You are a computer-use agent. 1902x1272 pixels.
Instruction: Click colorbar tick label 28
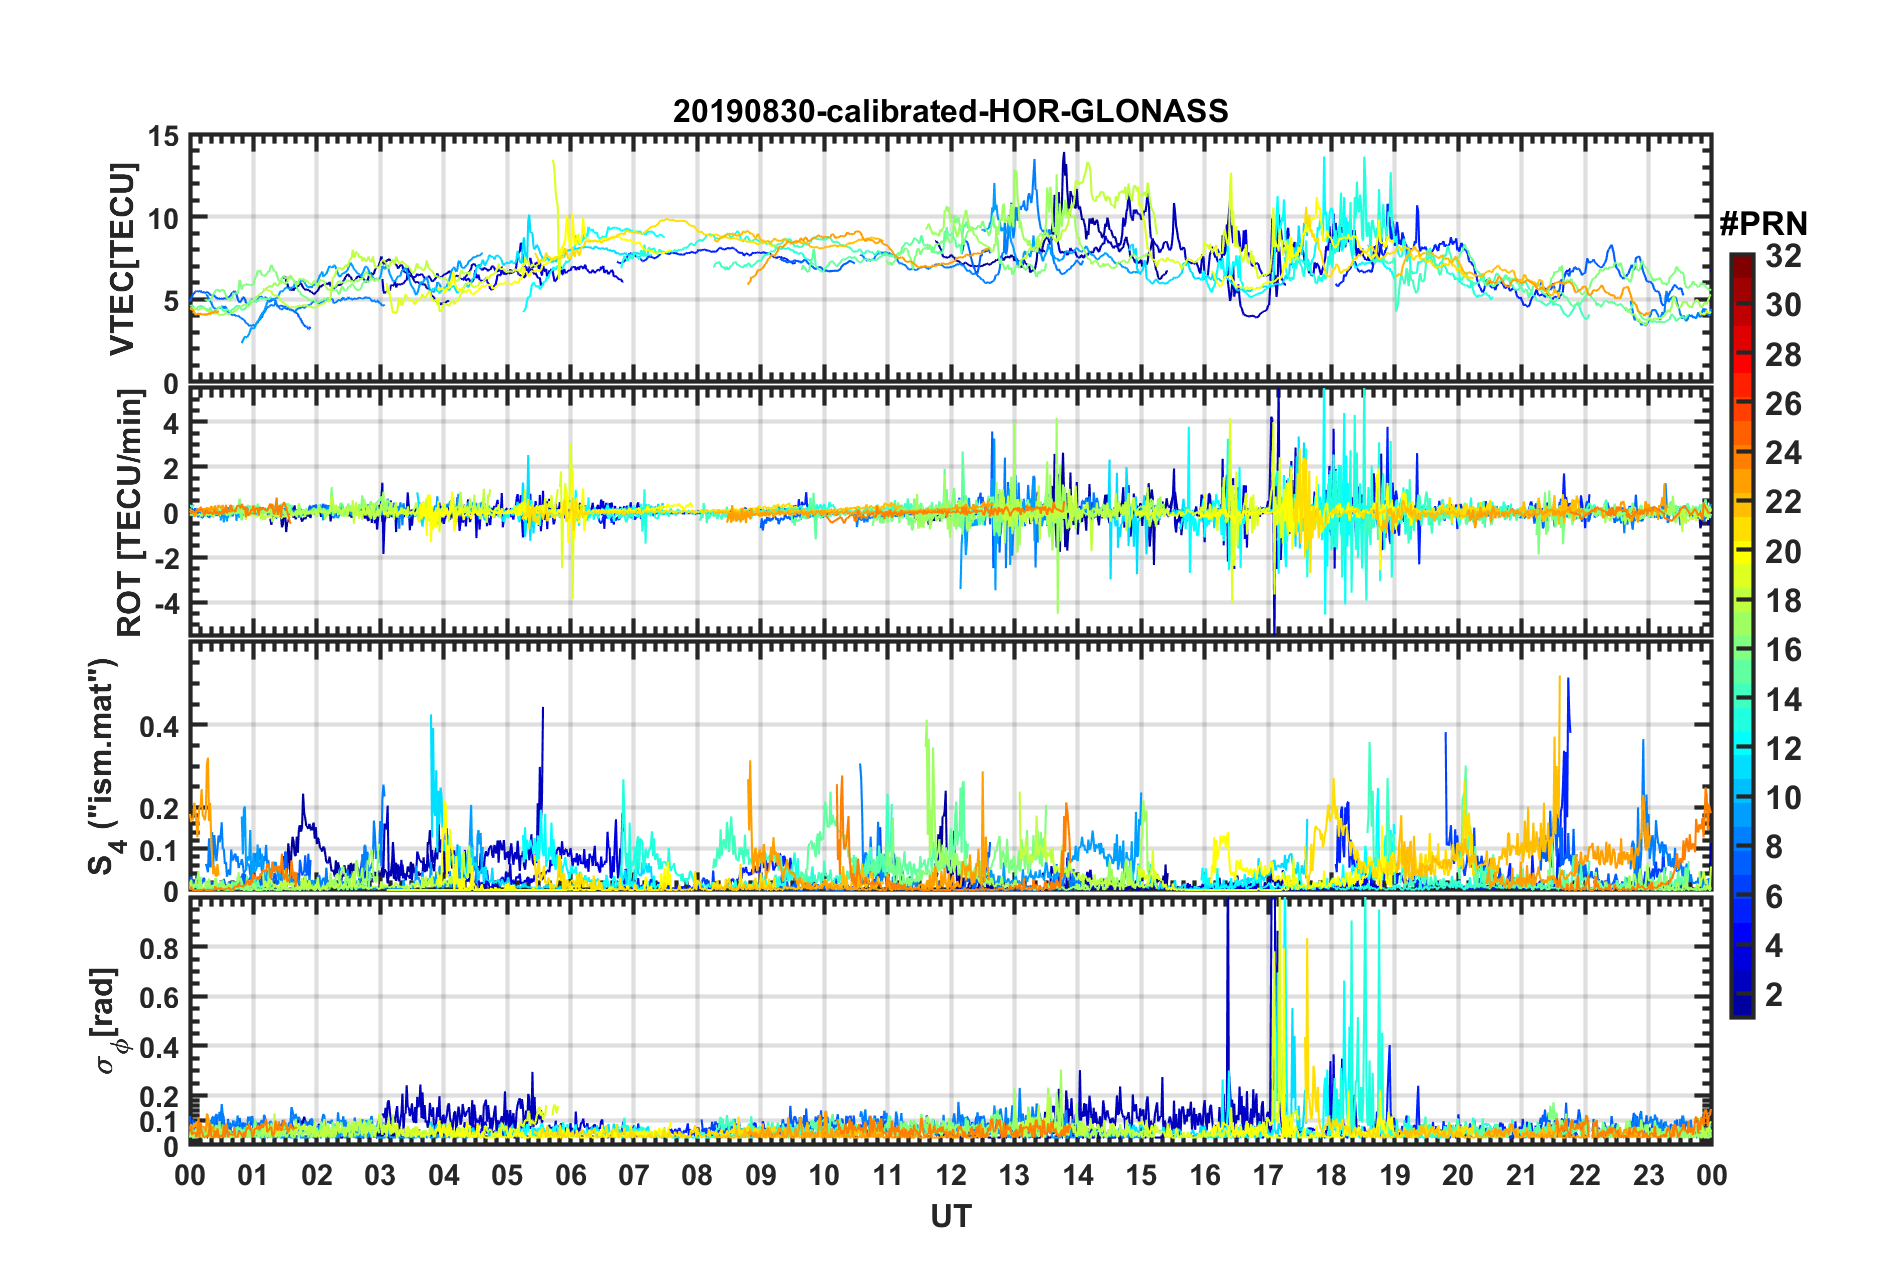[1783, 354]
